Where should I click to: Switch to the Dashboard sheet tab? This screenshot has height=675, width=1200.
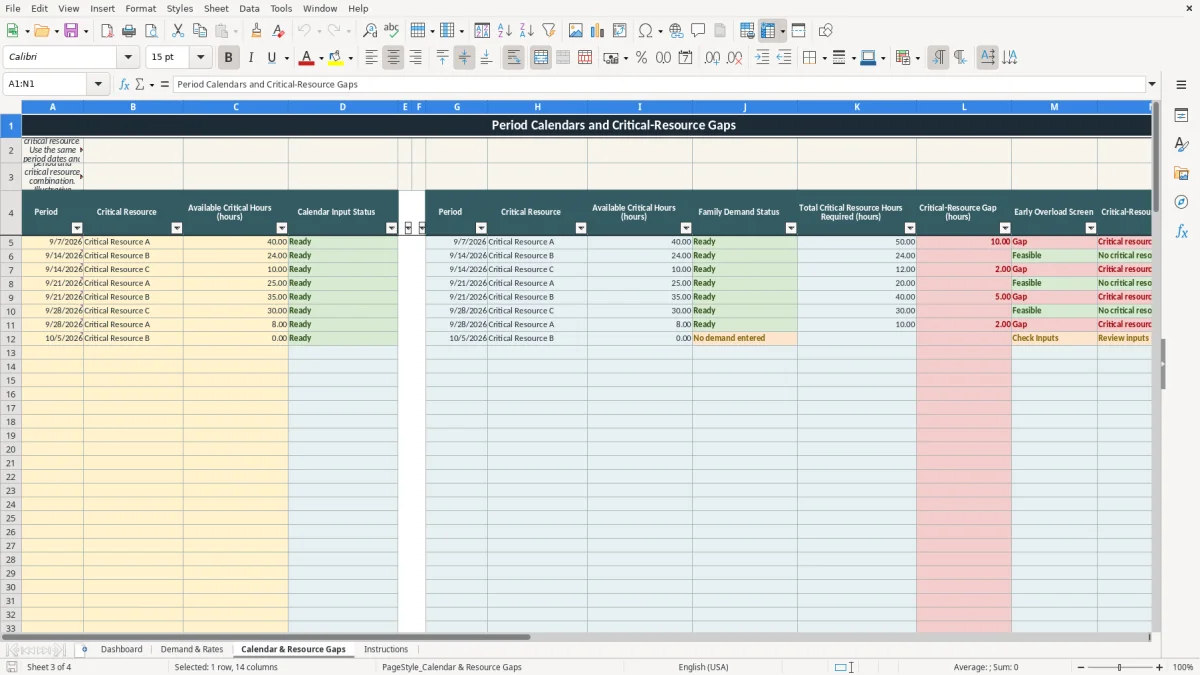[x=122, y=649]
